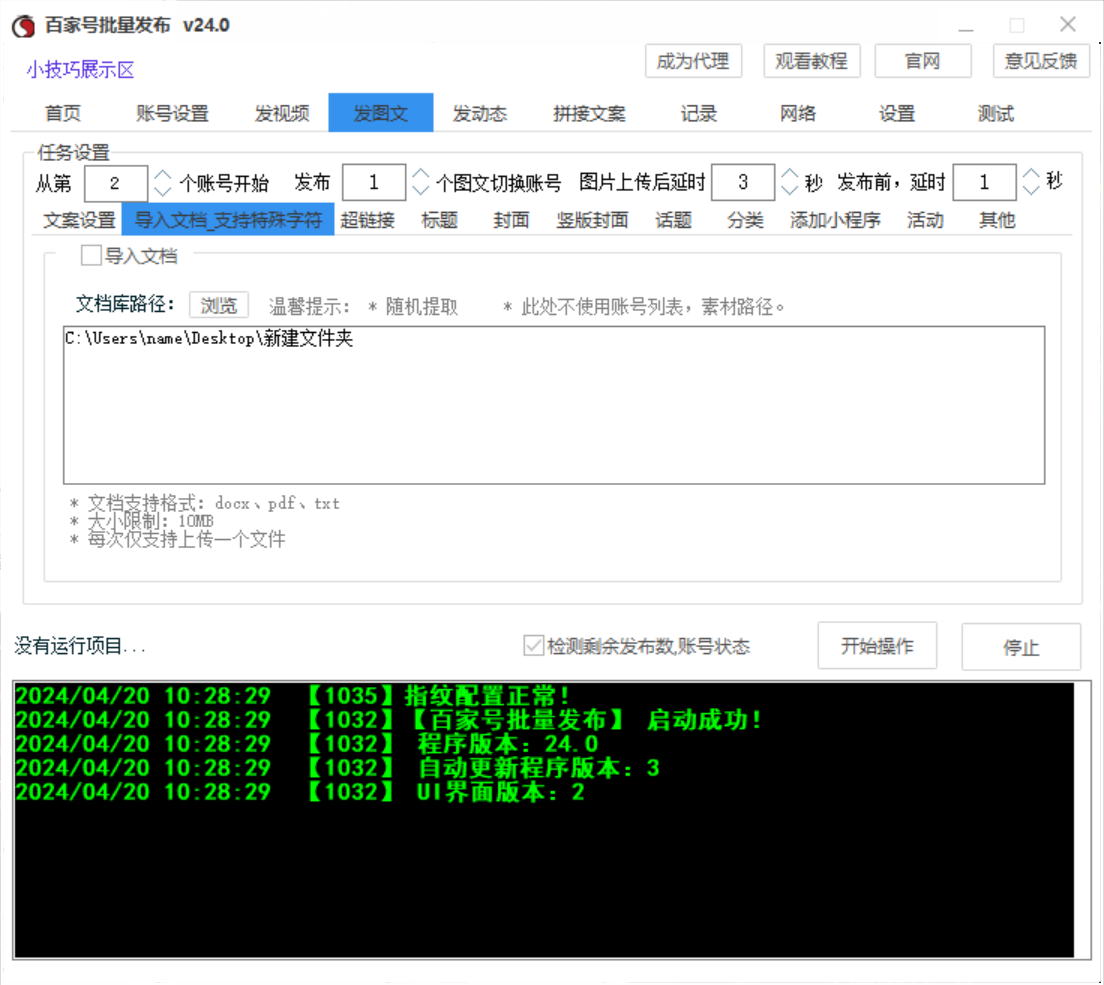Select the 导入文档_支持特殊字符 sub-tab
1104x985 pixels.
click(x=228, y=220)
